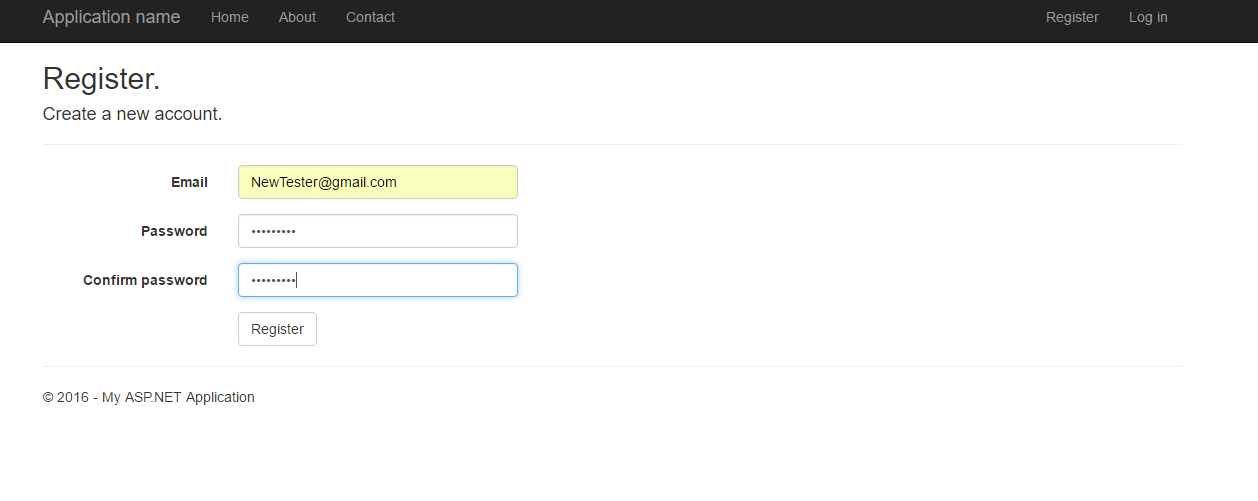Screen dimensions: 1258x501
Task: Click the divider line above the footer
Action: (x=612, y=366)
